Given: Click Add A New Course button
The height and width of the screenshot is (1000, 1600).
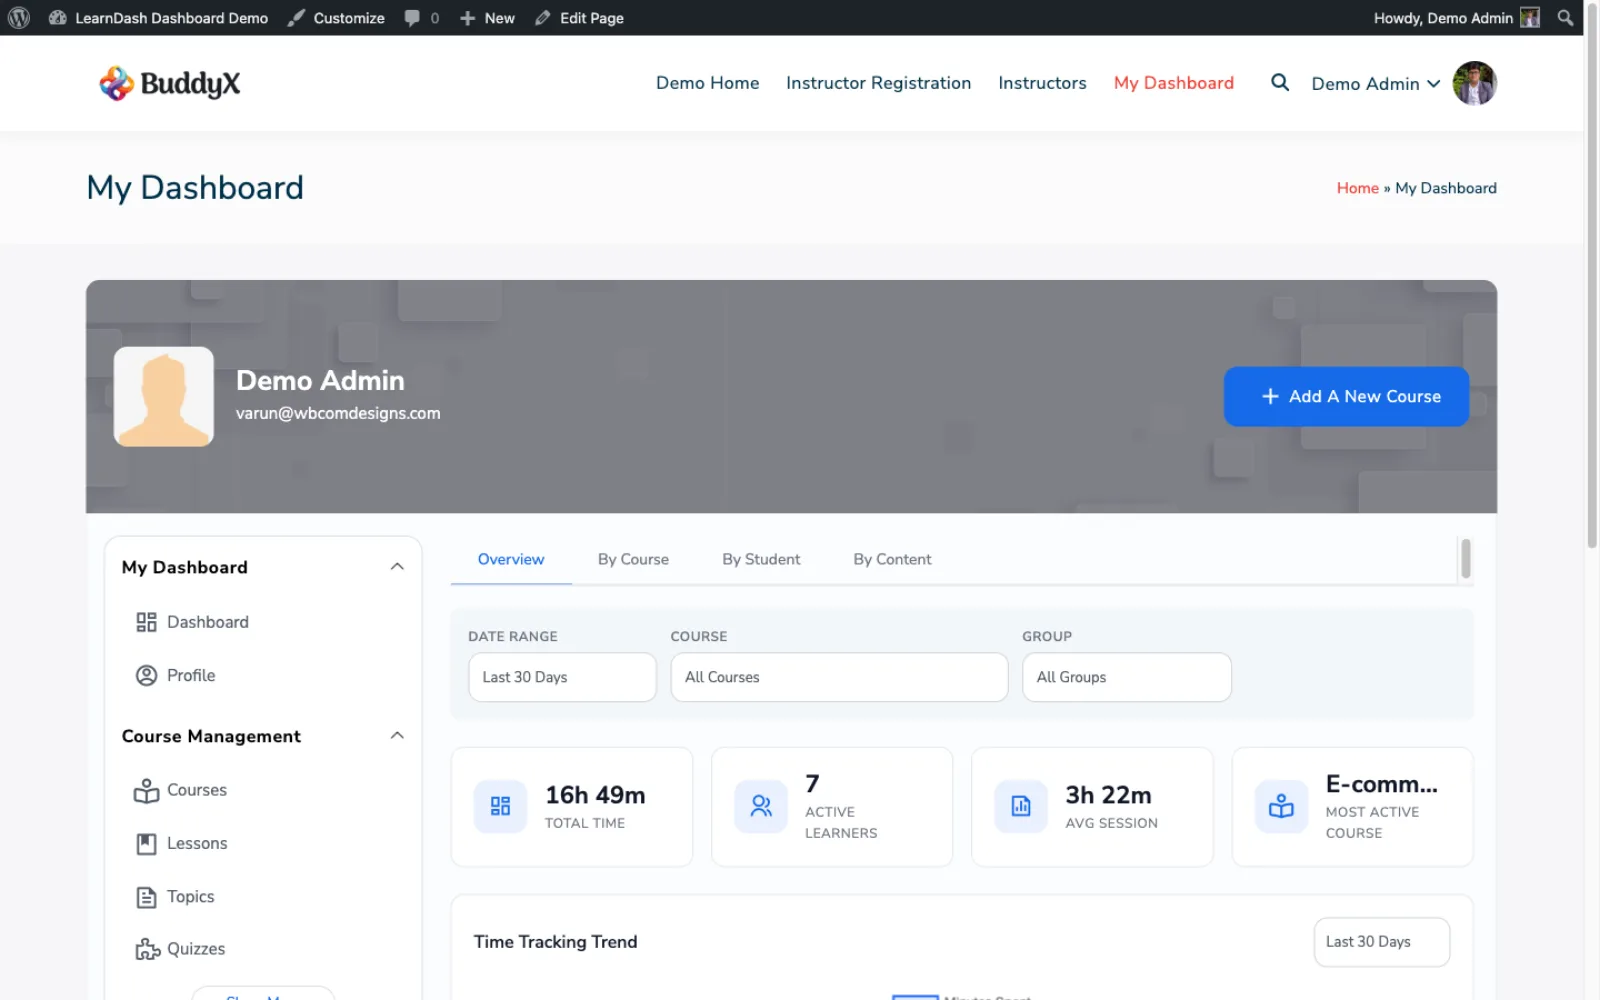Looking at the screenshot, I should 1346,396.
